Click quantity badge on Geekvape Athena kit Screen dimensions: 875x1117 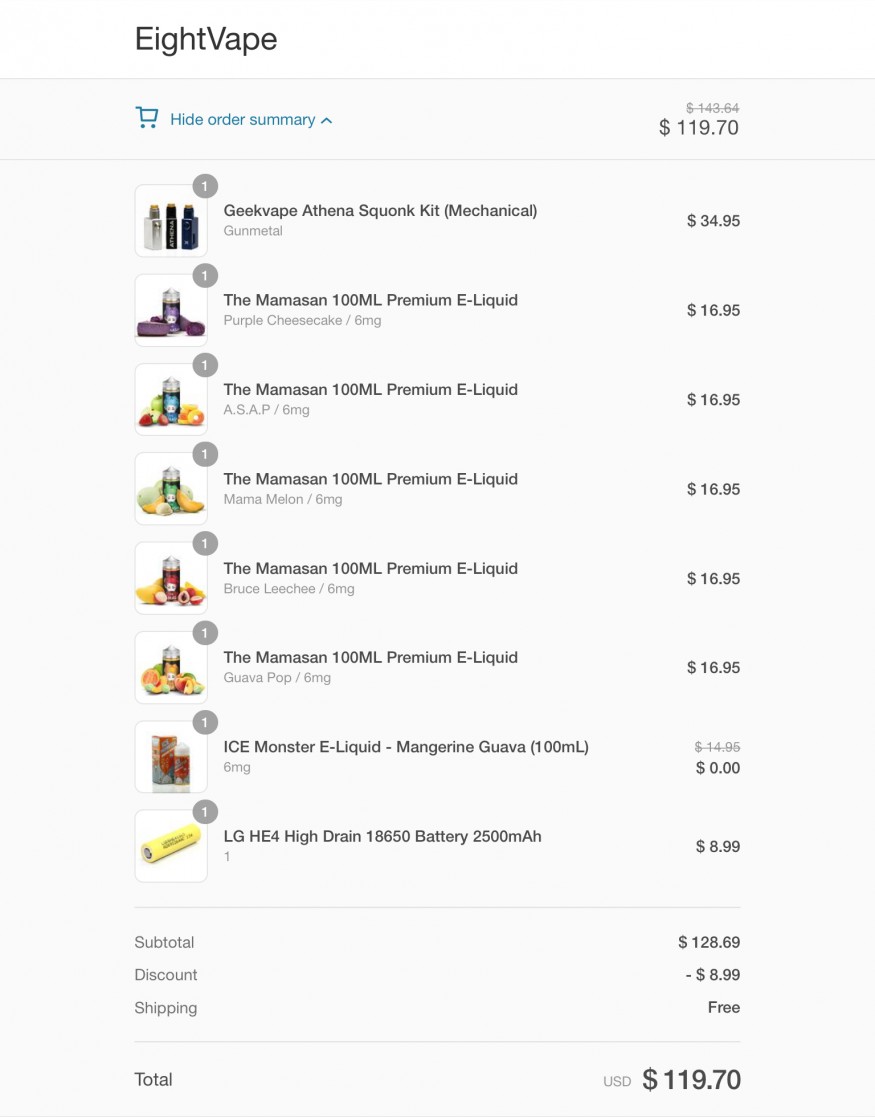coord(205,187)
